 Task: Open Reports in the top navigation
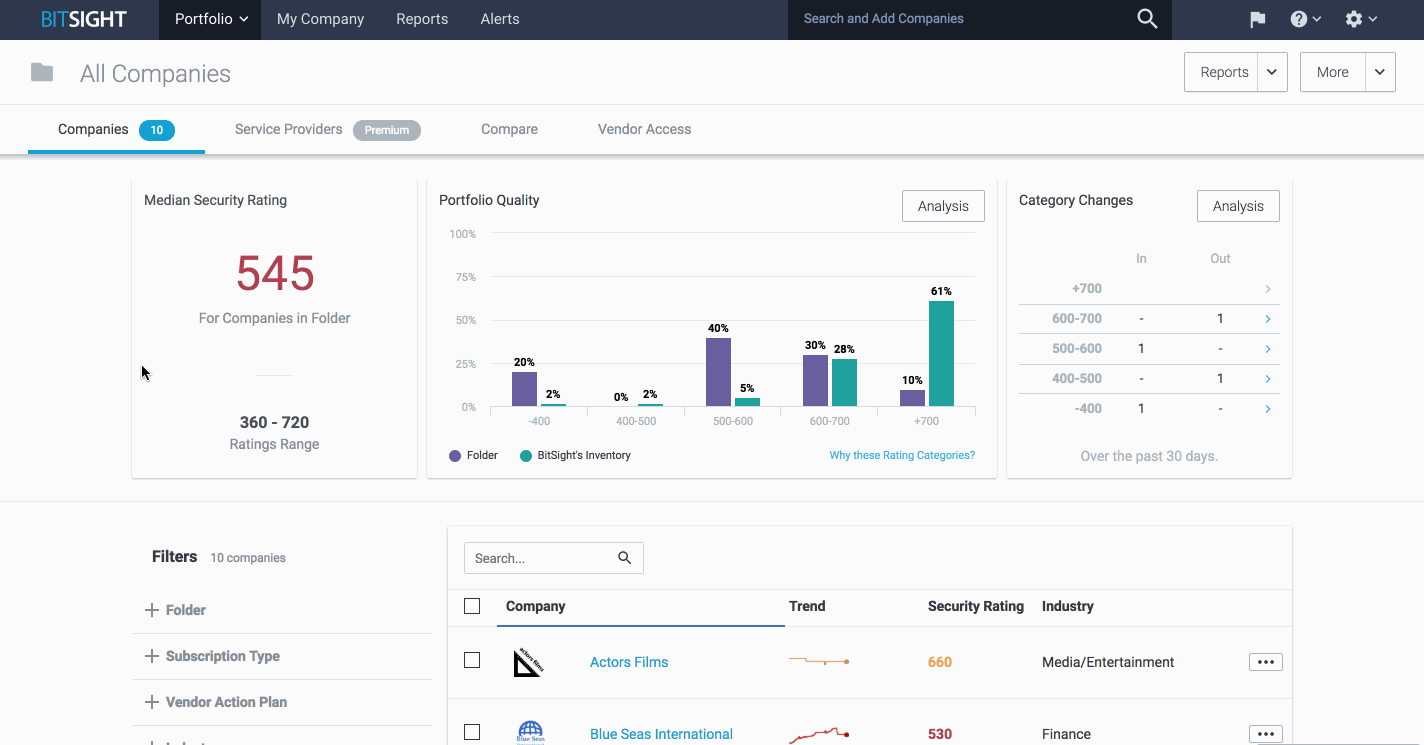pos(422,19)
